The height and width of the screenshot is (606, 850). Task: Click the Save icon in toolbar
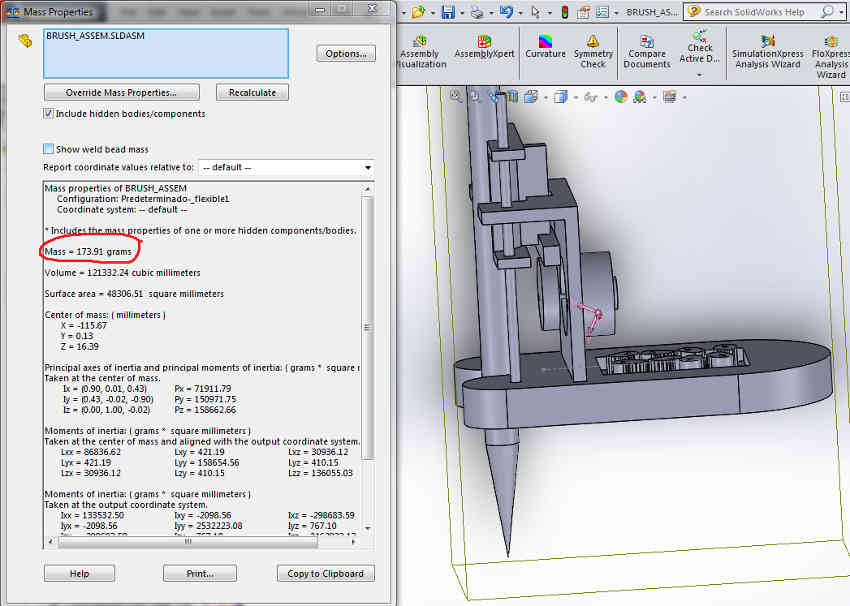[x=448, y=12]
